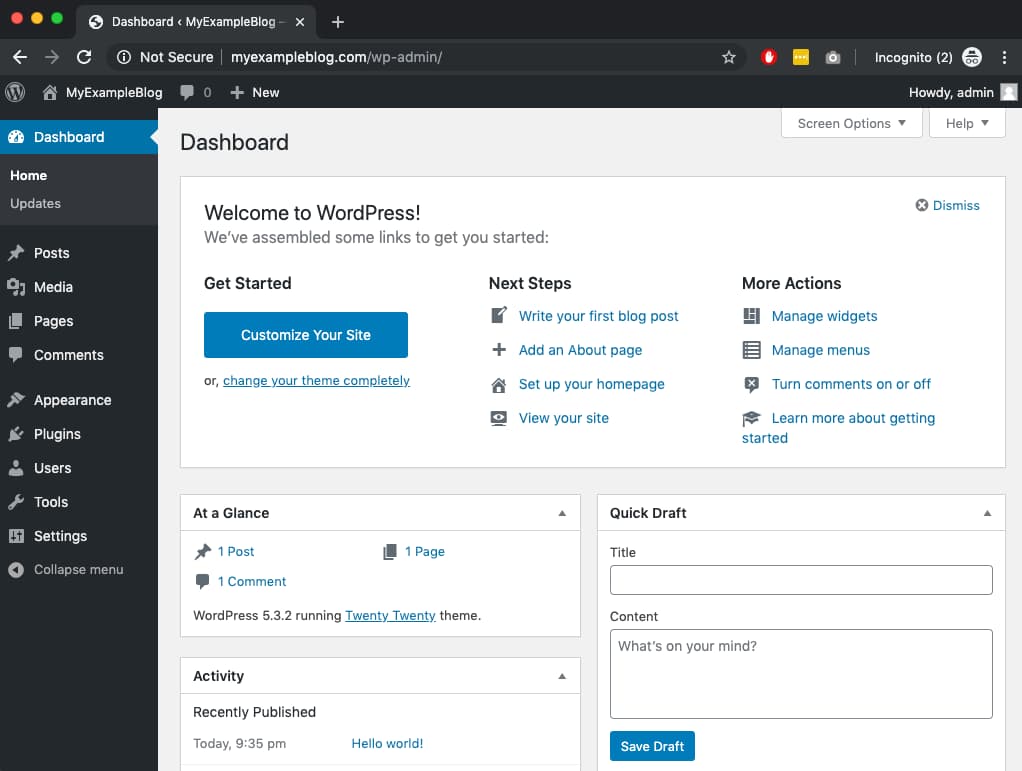
Task: Open the comments bubble in admin bar
Action: click(187, 93)
